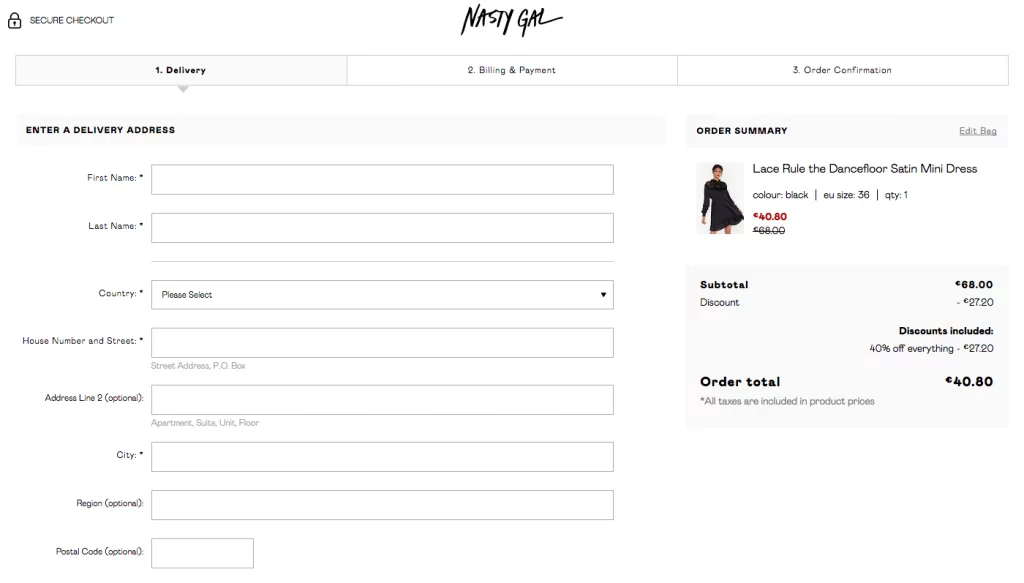The width and height of the screenshot is (1024, 583).
Task: Open the Country dropdown menu
Action: tap(381, 295)
